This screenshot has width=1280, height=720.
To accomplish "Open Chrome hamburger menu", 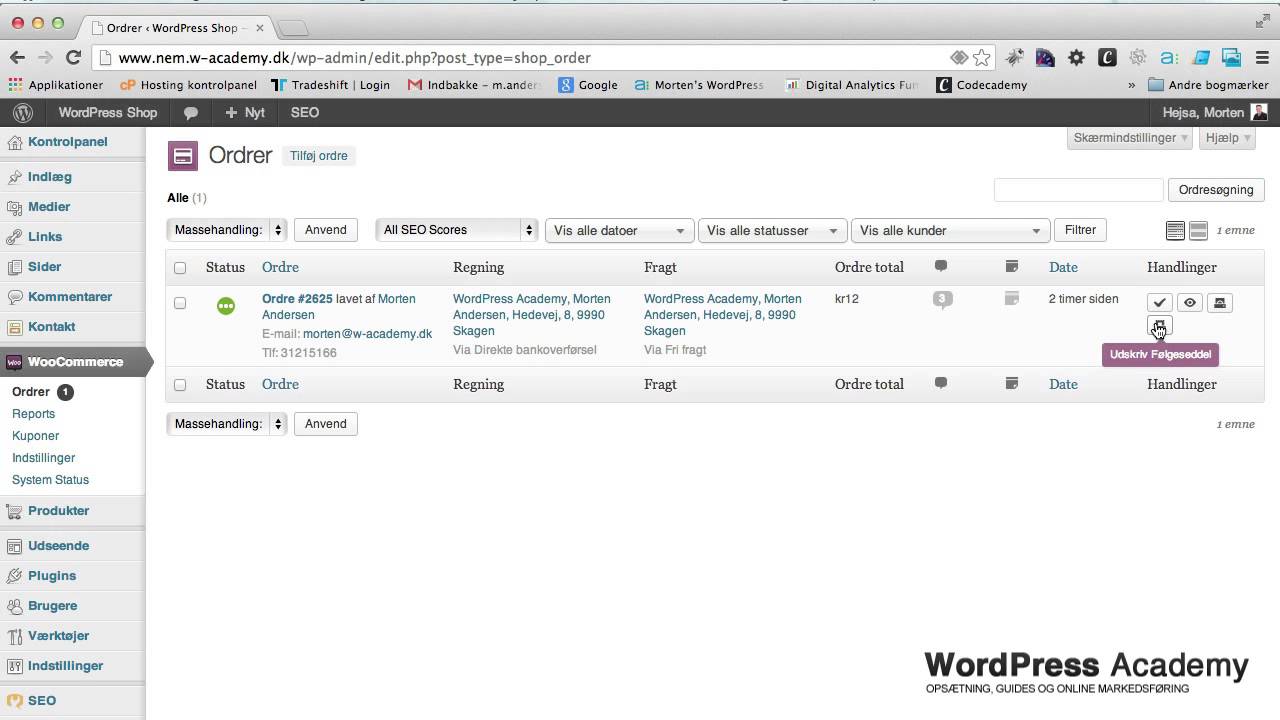I will point(1263,58).
